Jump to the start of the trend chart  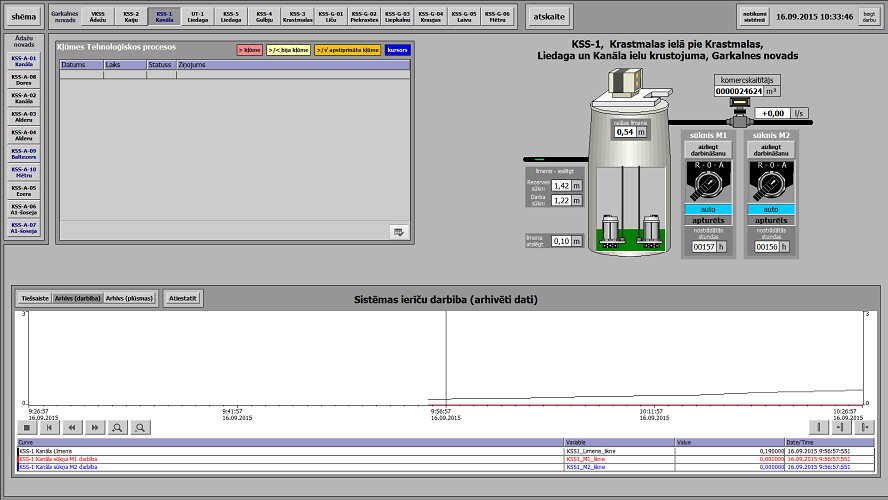tap(51, 427)
